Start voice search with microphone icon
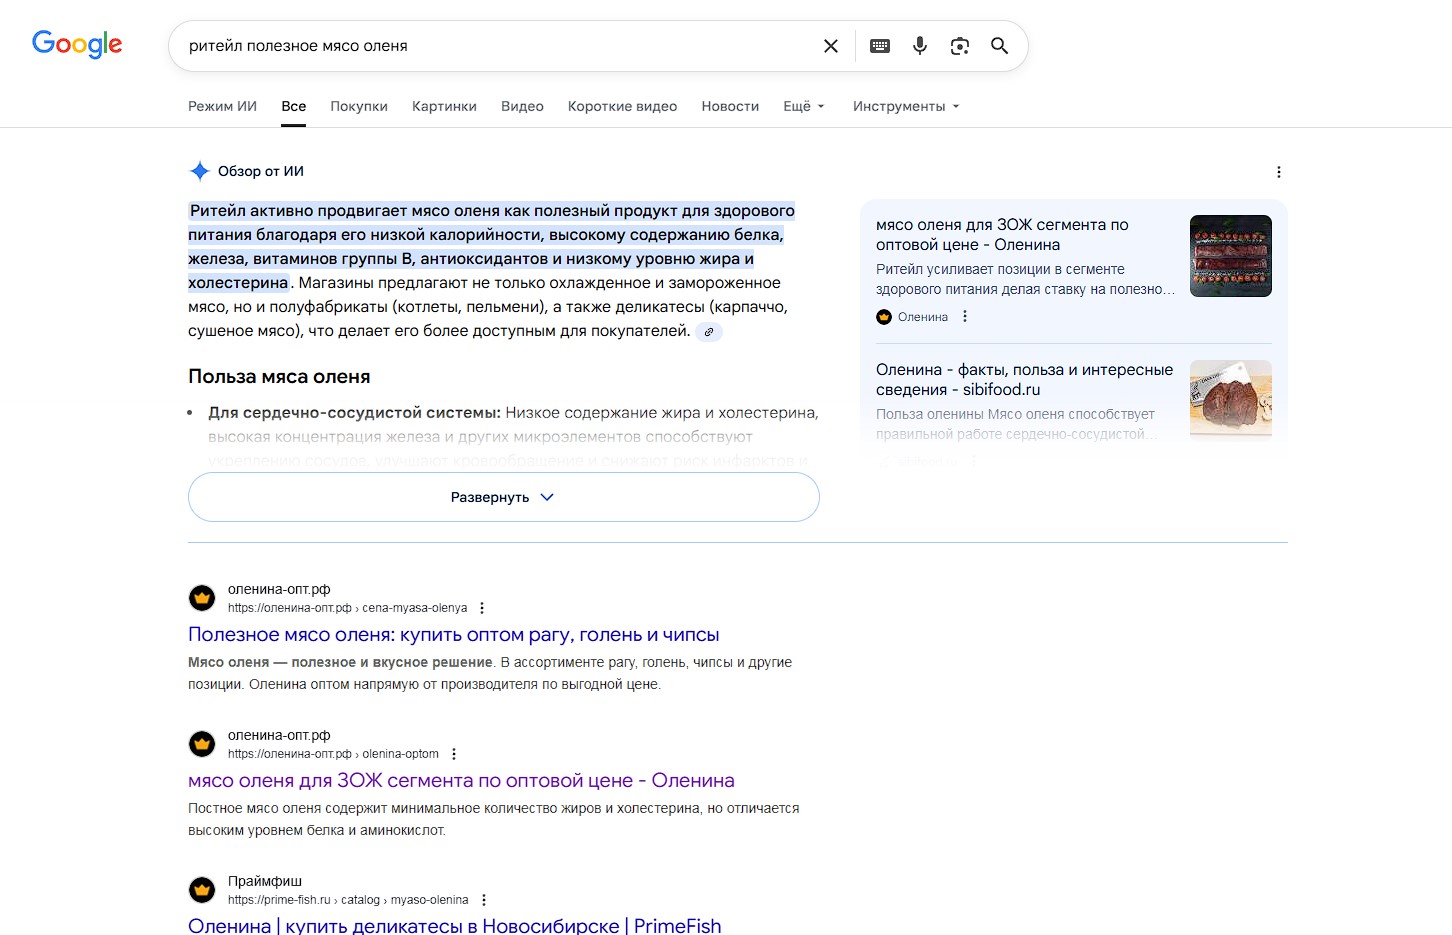Image resolution: width=1452 pixels, height=935 pixels. (920, 46)
